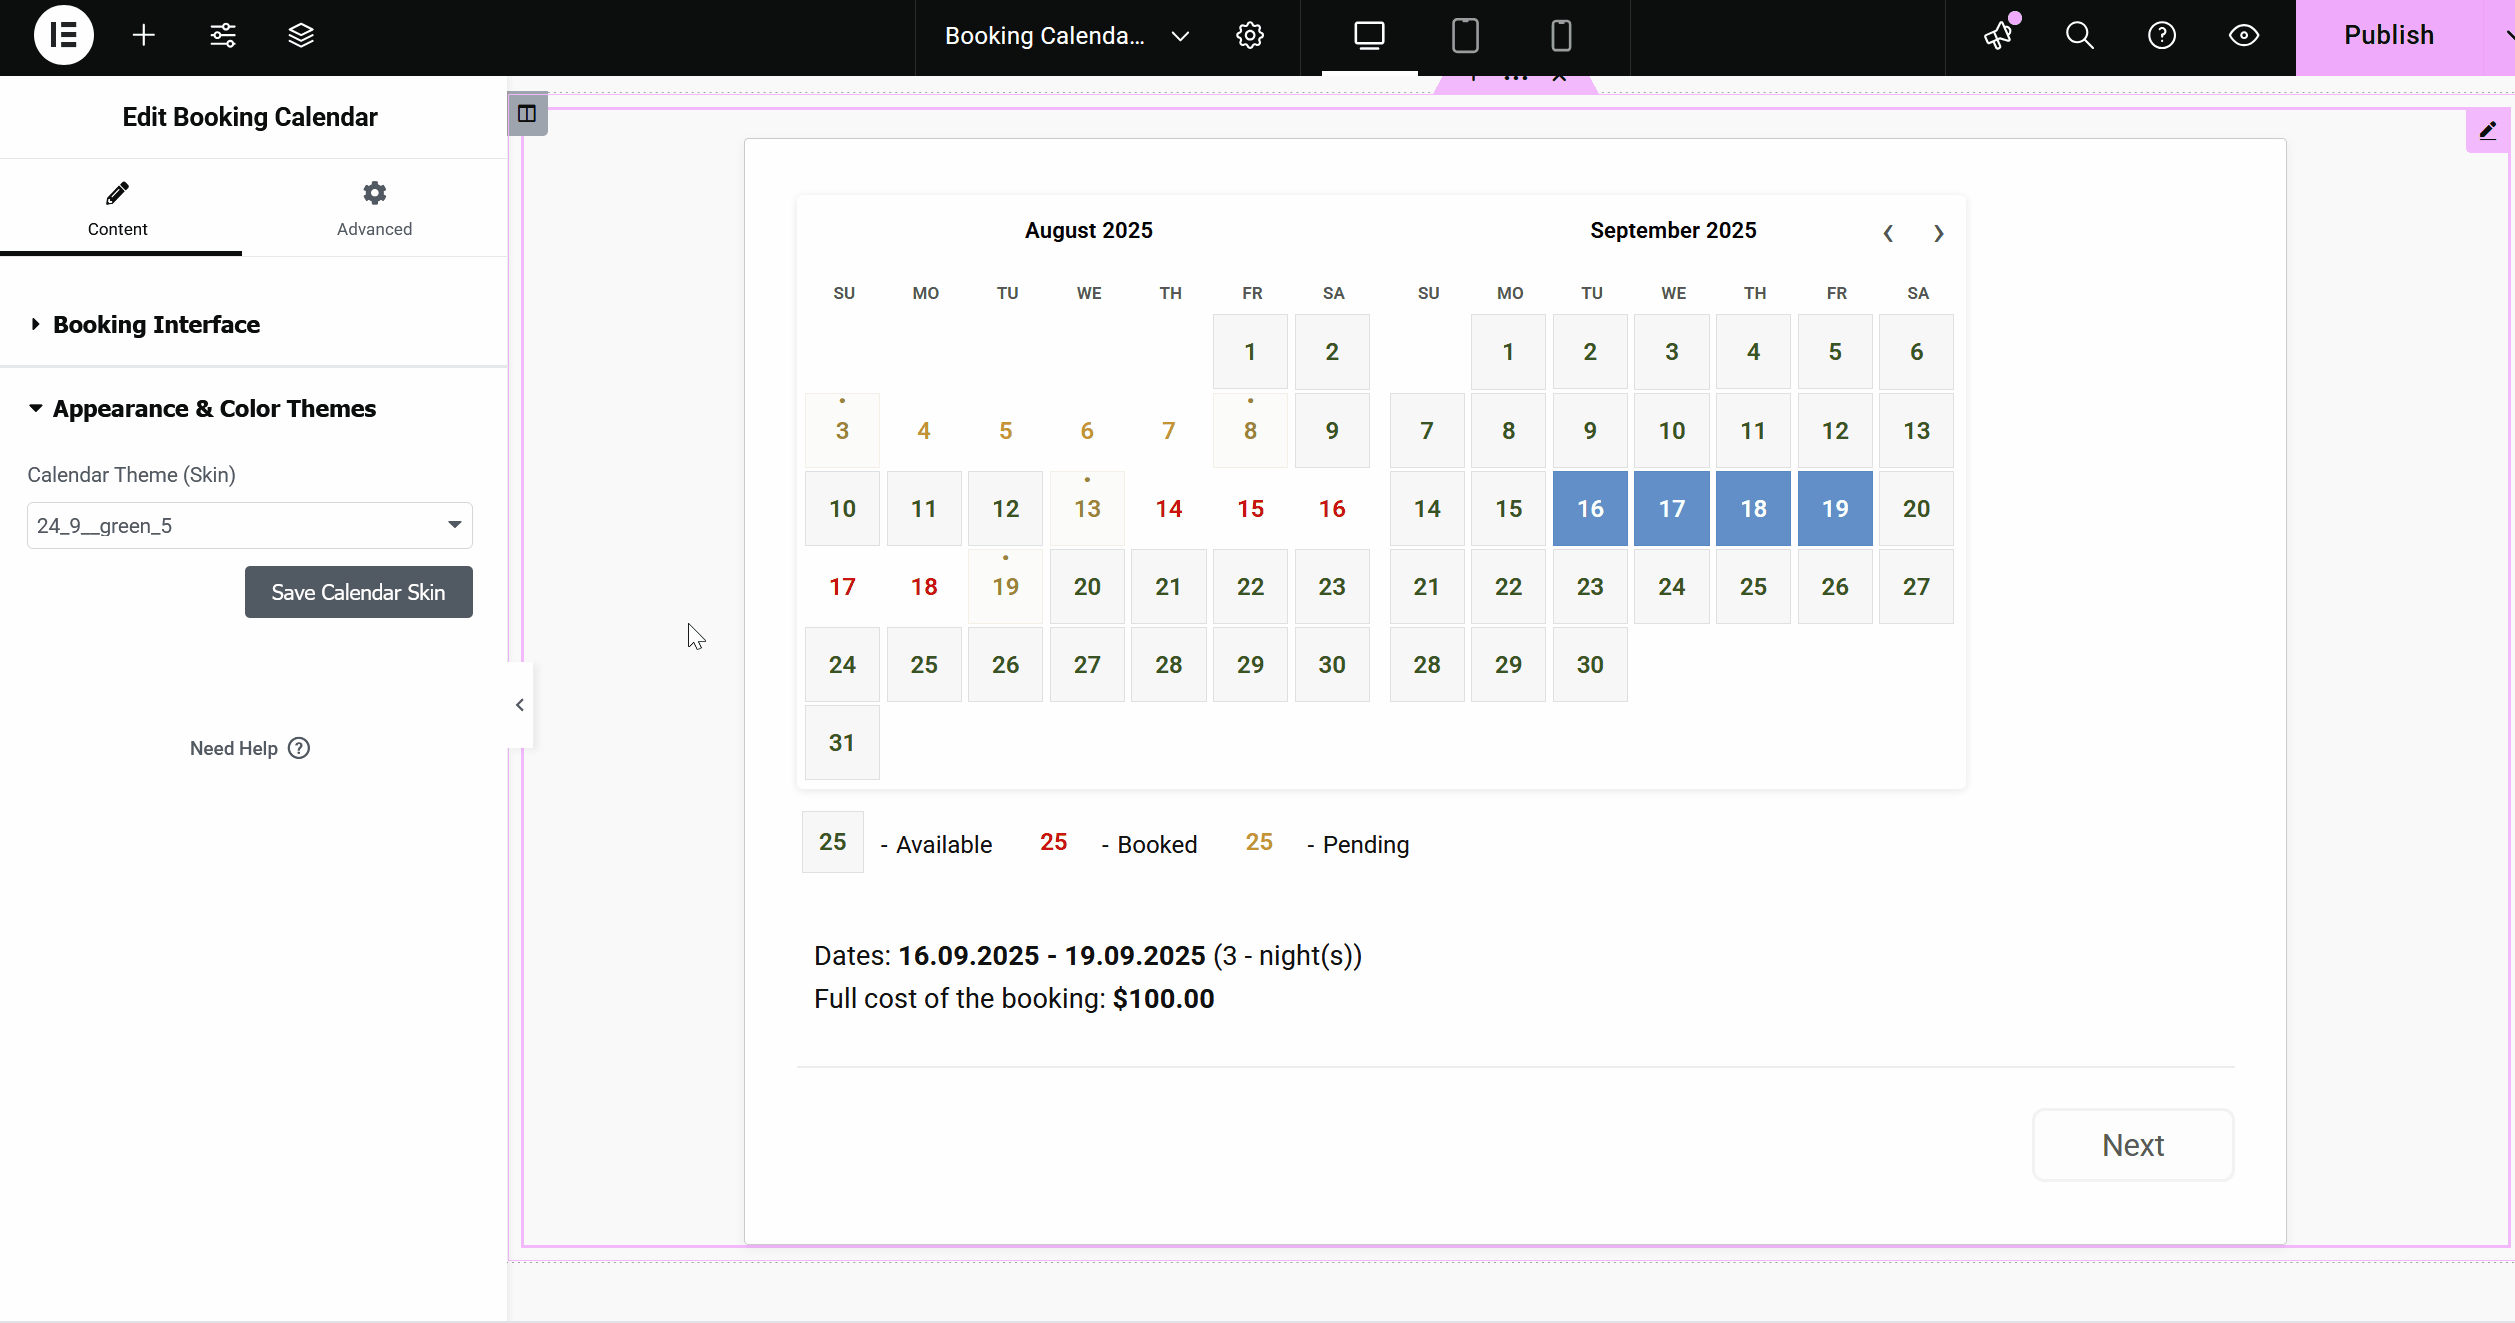Switch to mobile view mode

pos(1561,36)
